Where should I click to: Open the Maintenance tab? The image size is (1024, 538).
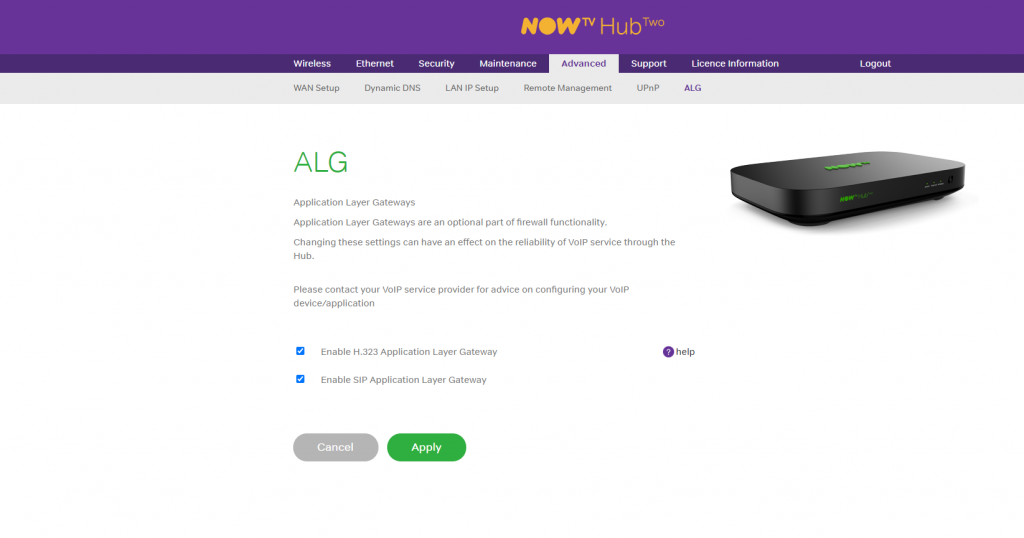coord(507,63)
